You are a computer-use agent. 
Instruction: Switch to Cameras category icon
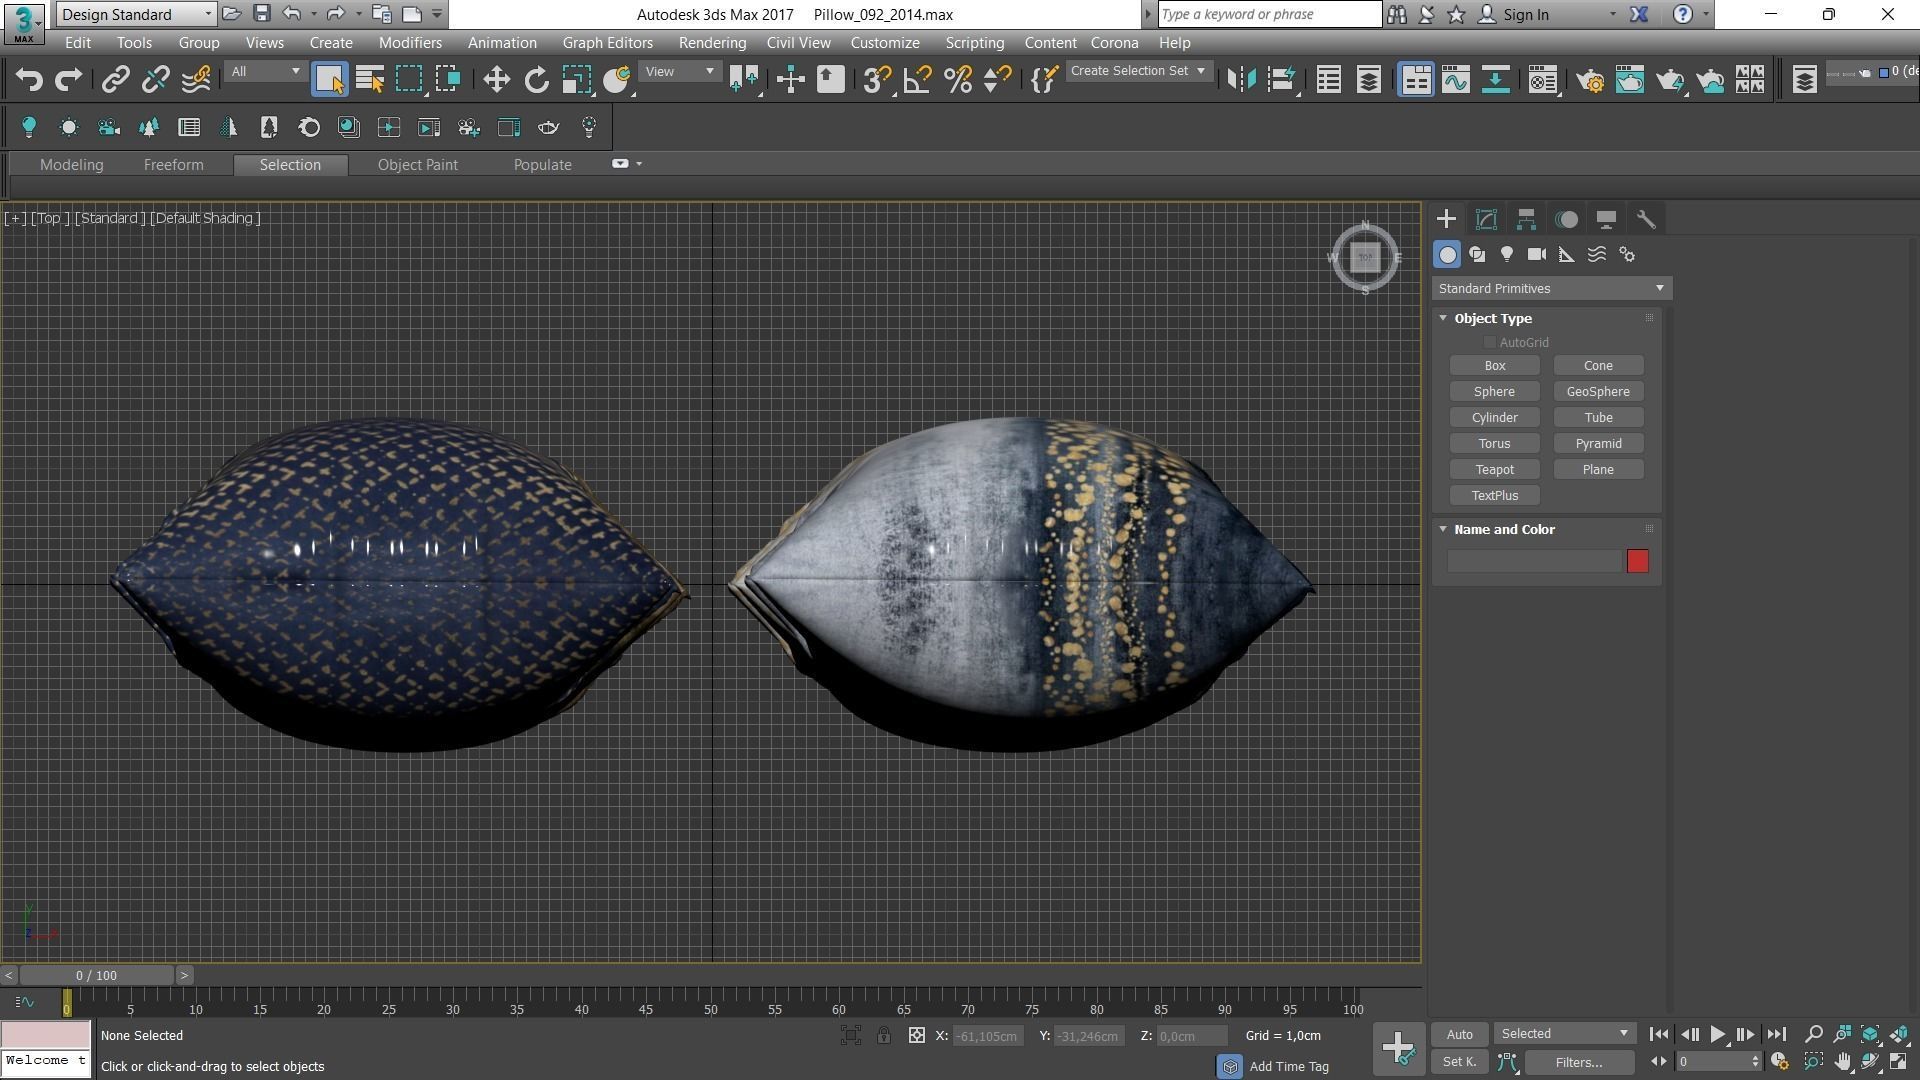coord(1537,255)
